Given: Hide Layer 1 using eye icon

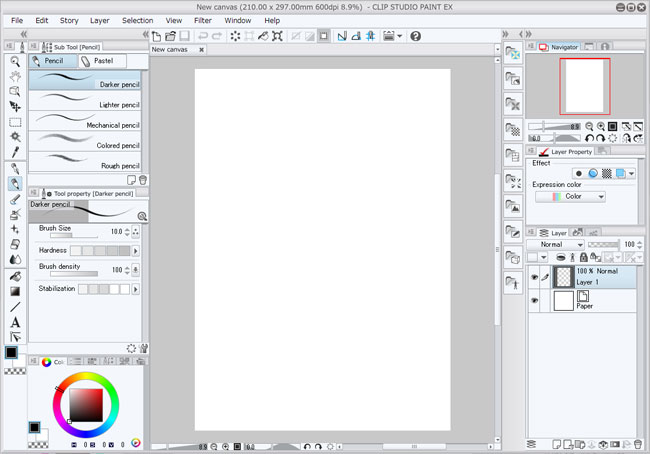Looking at the screenshot, I should [x=533, y=277].
